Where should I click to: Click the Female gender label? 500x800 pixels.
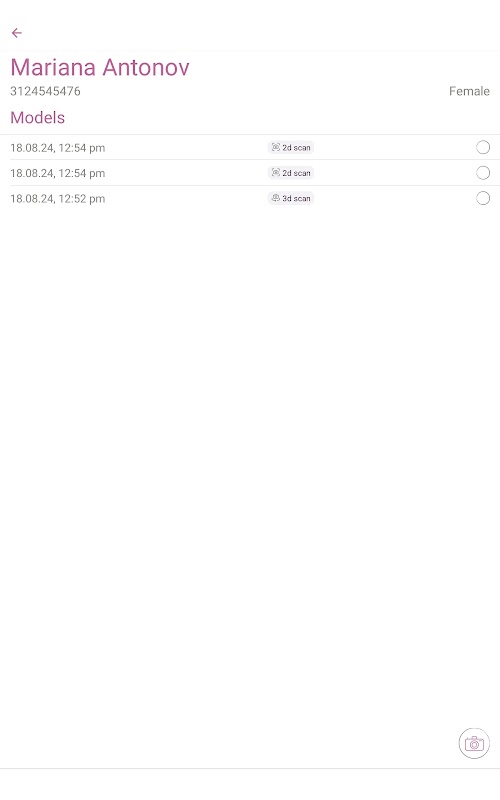point(469,91)
